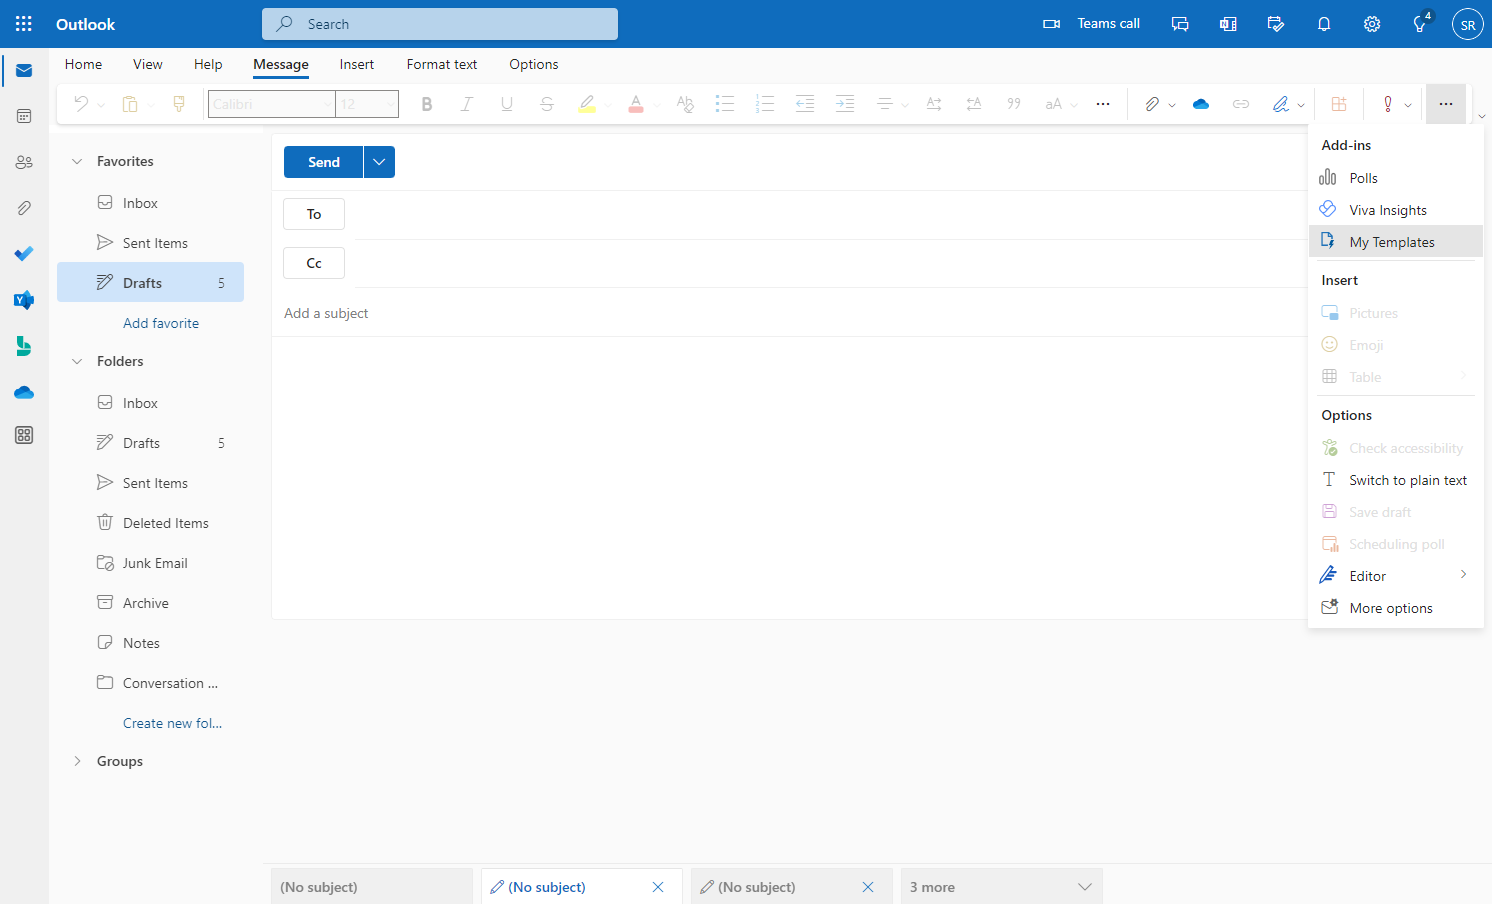Expand the Groups section

(77, 761)
